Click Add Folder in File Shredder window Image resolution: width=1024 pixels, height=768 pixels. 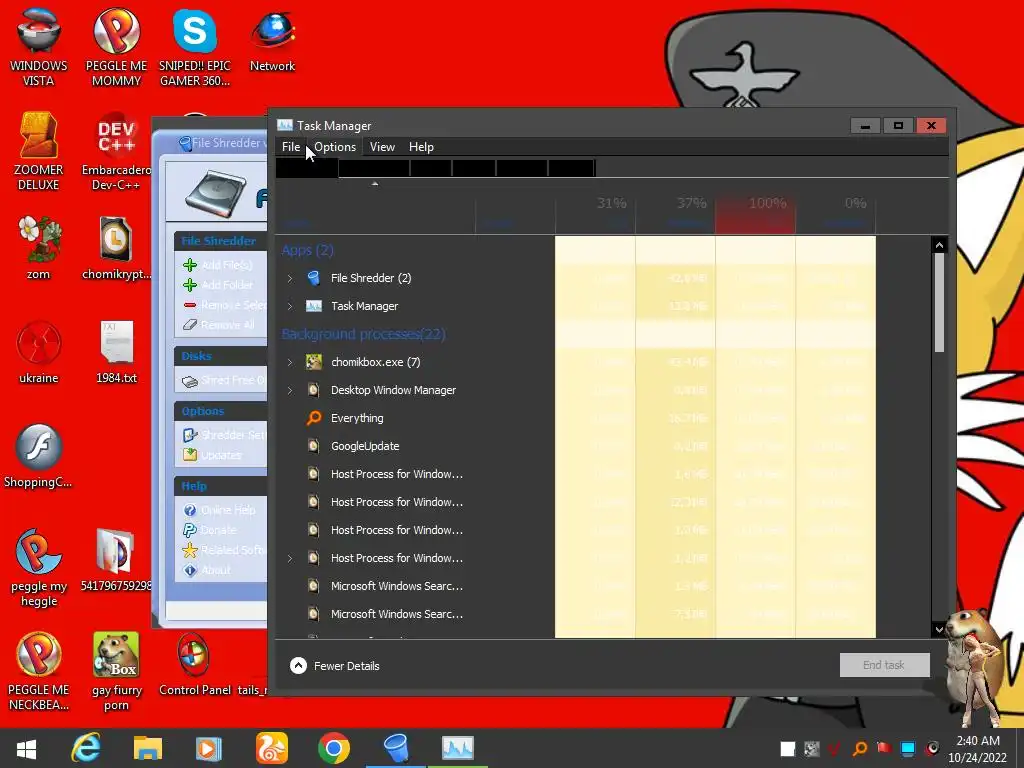(225, 285)
